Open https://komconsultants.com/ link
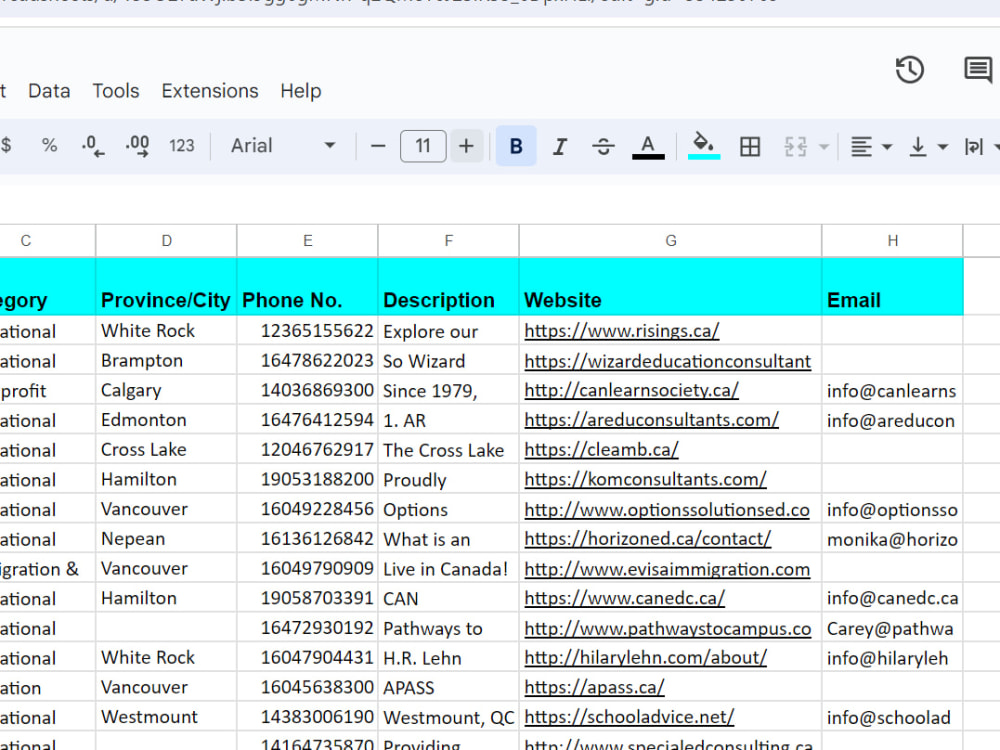 pyautogui.click(x=645, y=480)
